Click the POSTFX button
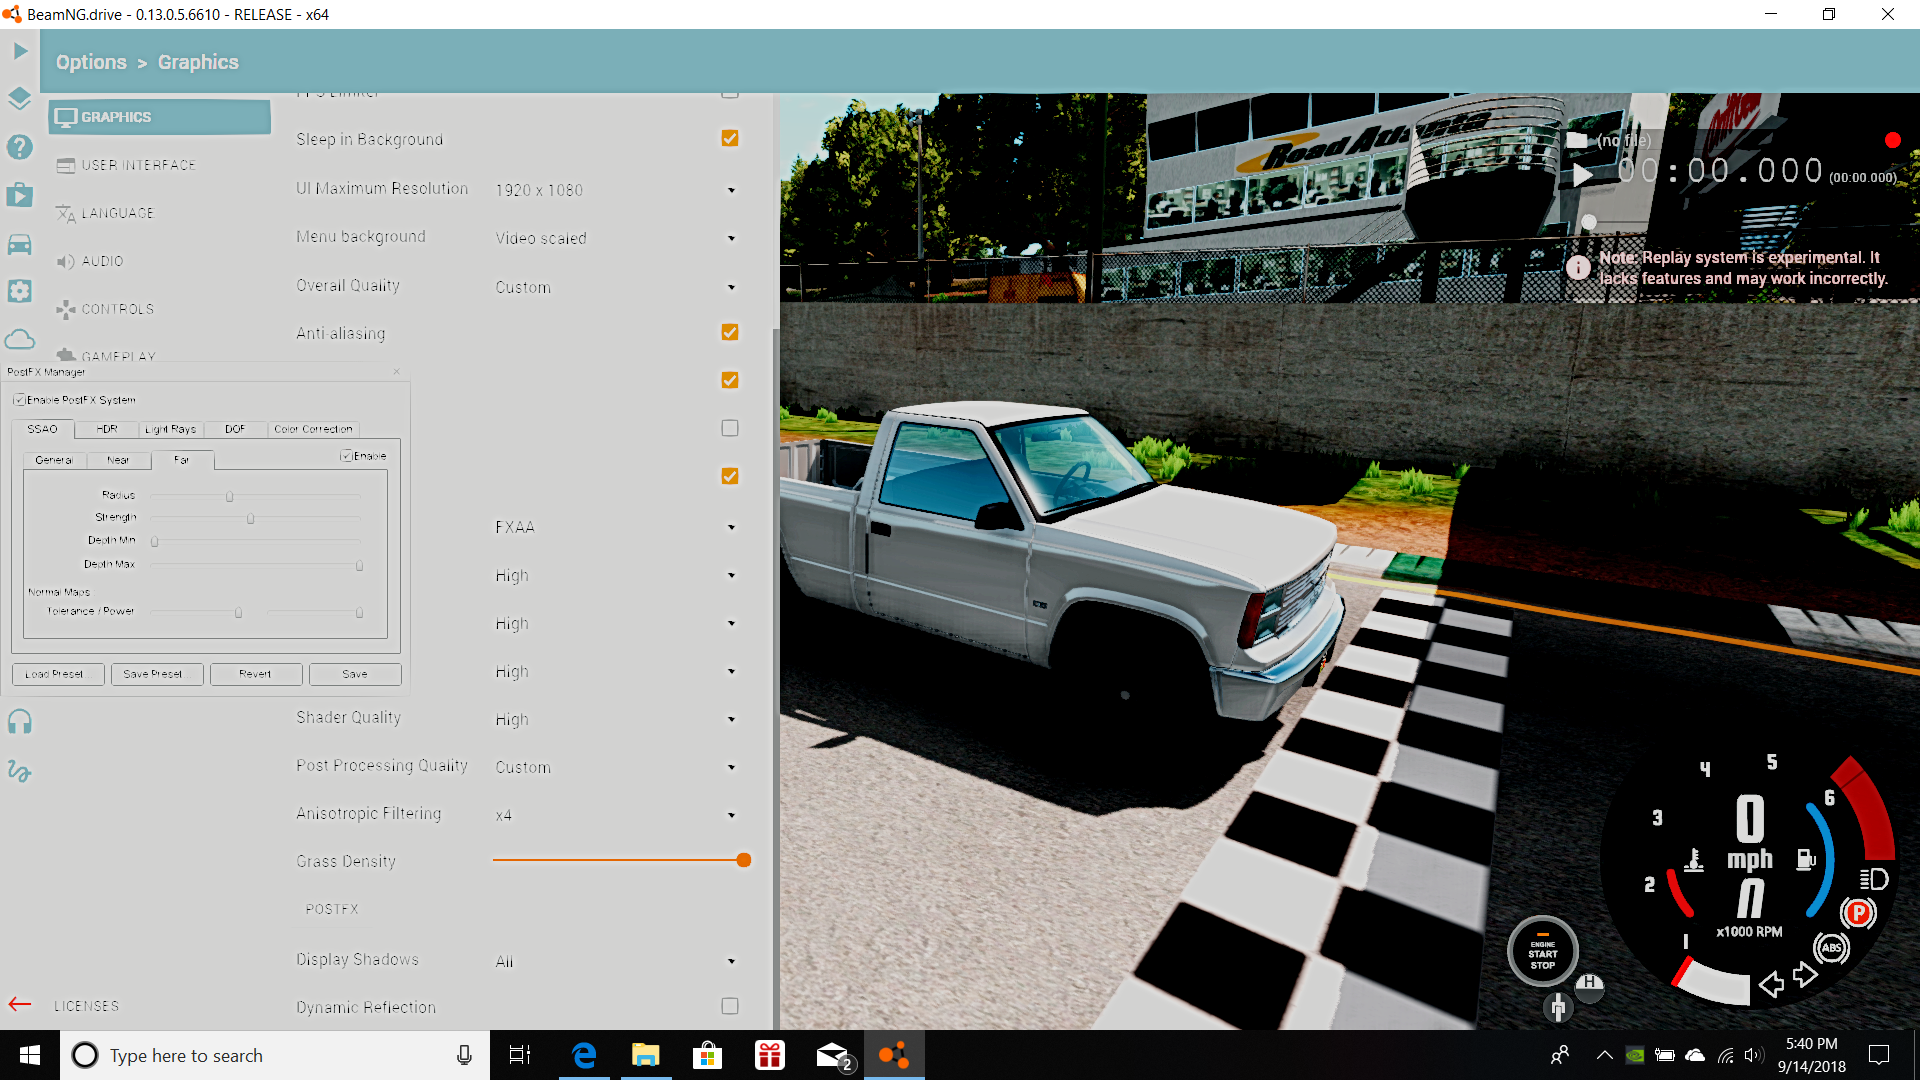 (332, 909)
